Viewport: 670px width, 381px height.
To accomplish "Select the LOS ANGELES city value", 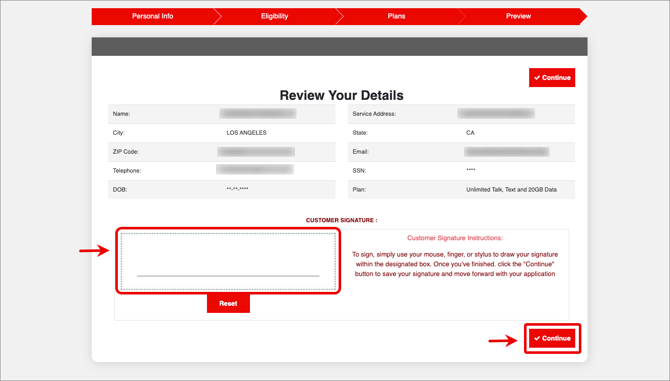I will click(247, 133).
